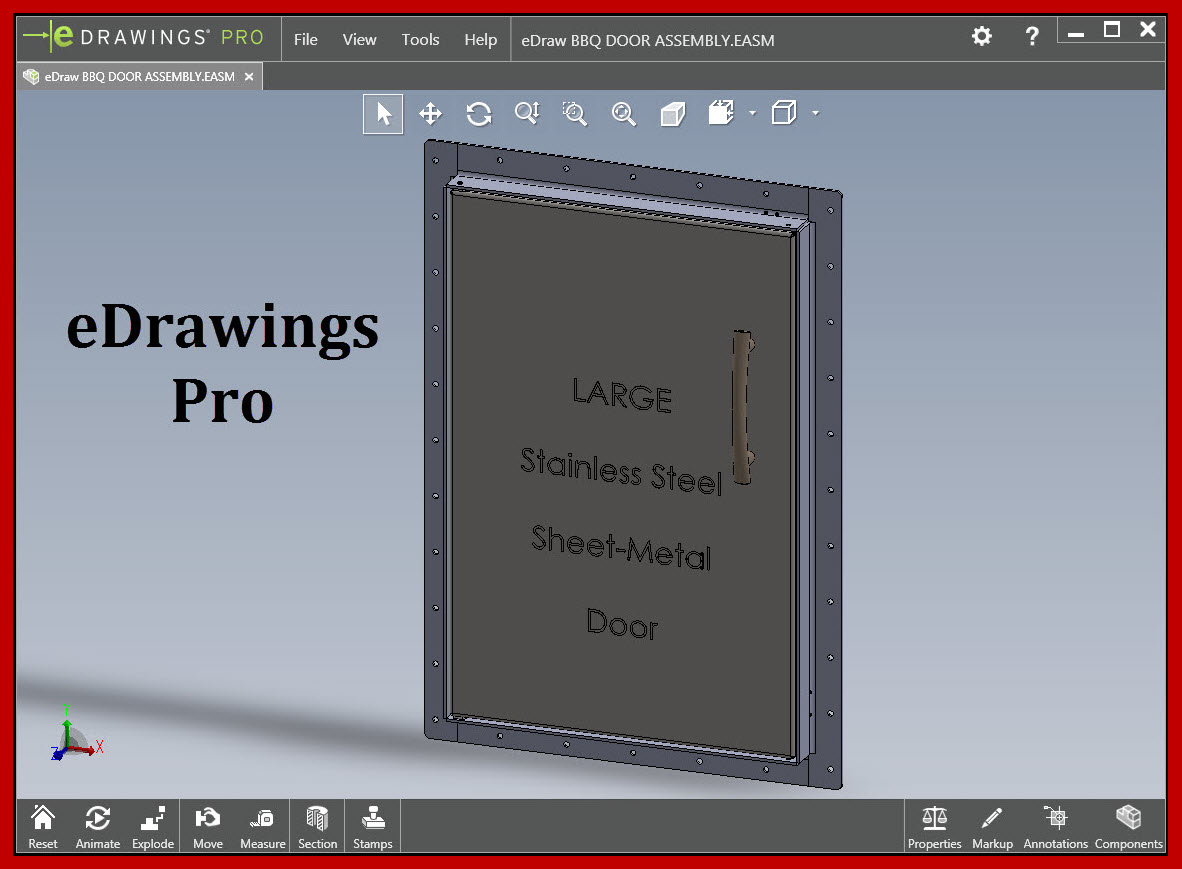Open the Tools menu

click(x=420, y=39)
